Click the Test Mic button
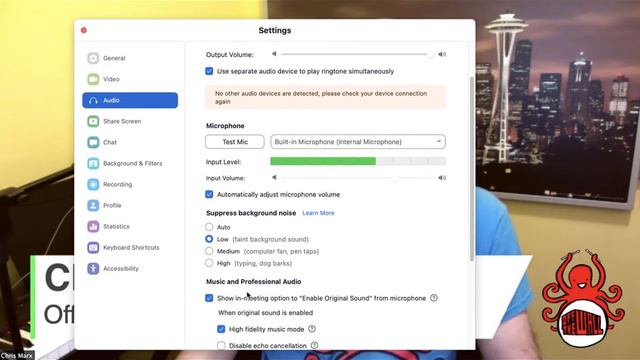Viewport: 640px width, 360px height. coord(235,142)
